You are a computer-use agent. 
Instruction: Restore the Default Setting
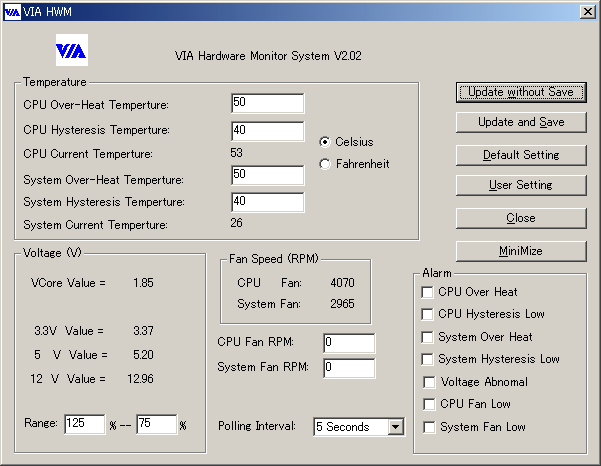521,155
